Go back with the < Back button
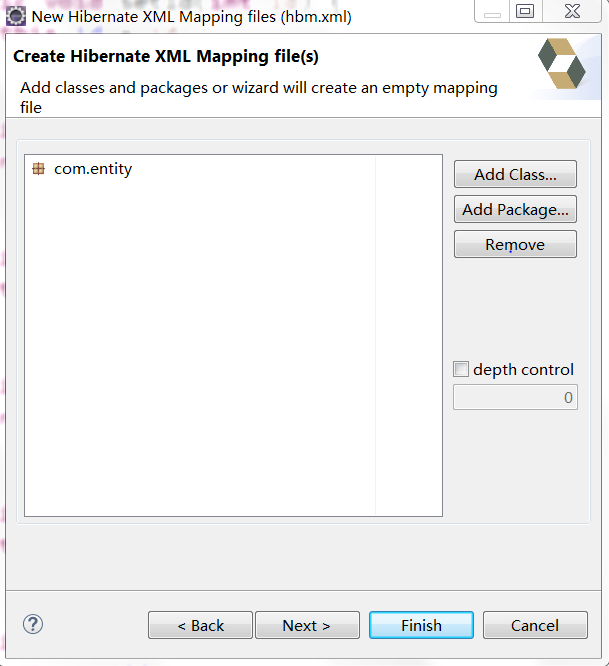Image resolution: width=609 pixels, height=666 pixels. [x=200, y=625]
